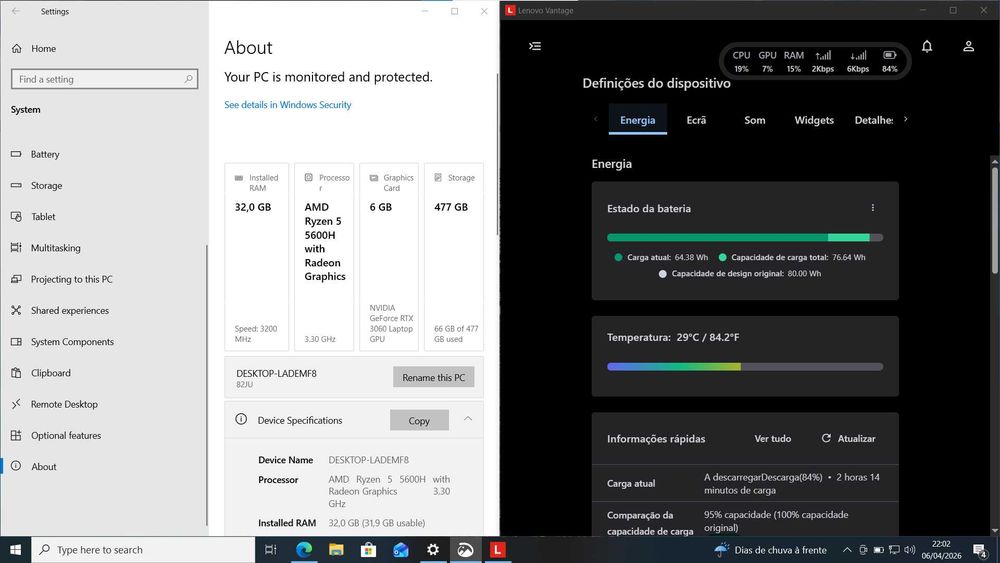This screenshot has width=1000, height=563.
Task: Open Lenovo Vantage icon in the taskbar
Action: [x=497, y=550]
